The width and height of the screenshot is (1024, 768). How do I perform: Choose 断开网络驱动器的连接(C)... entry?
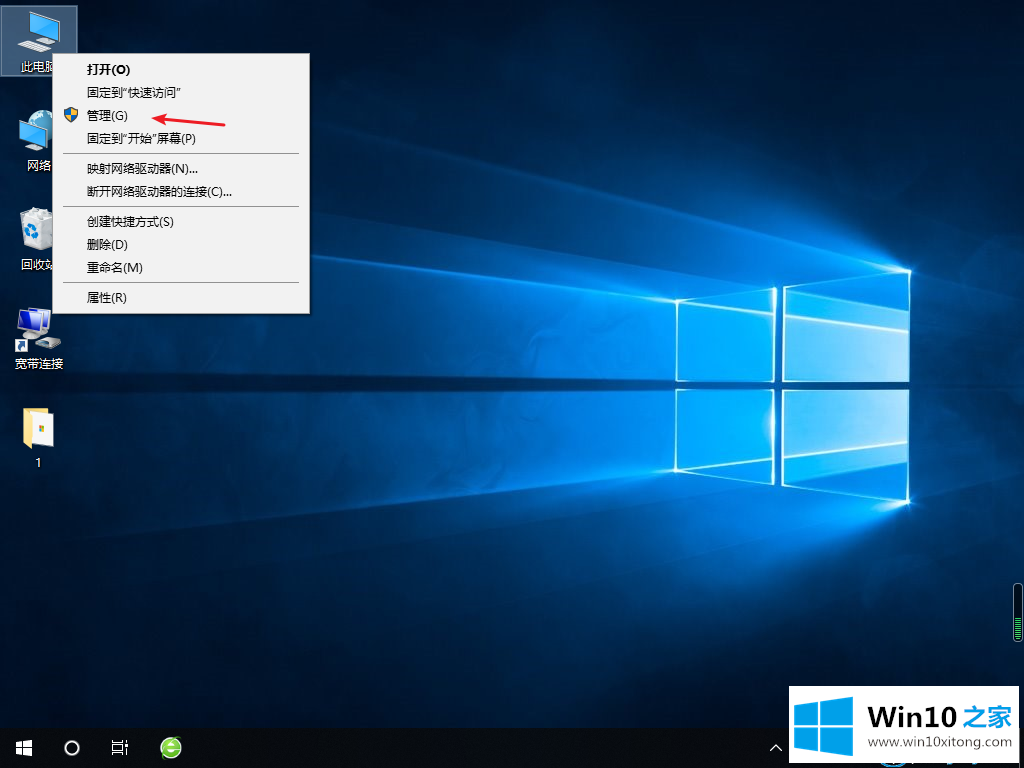181,192
